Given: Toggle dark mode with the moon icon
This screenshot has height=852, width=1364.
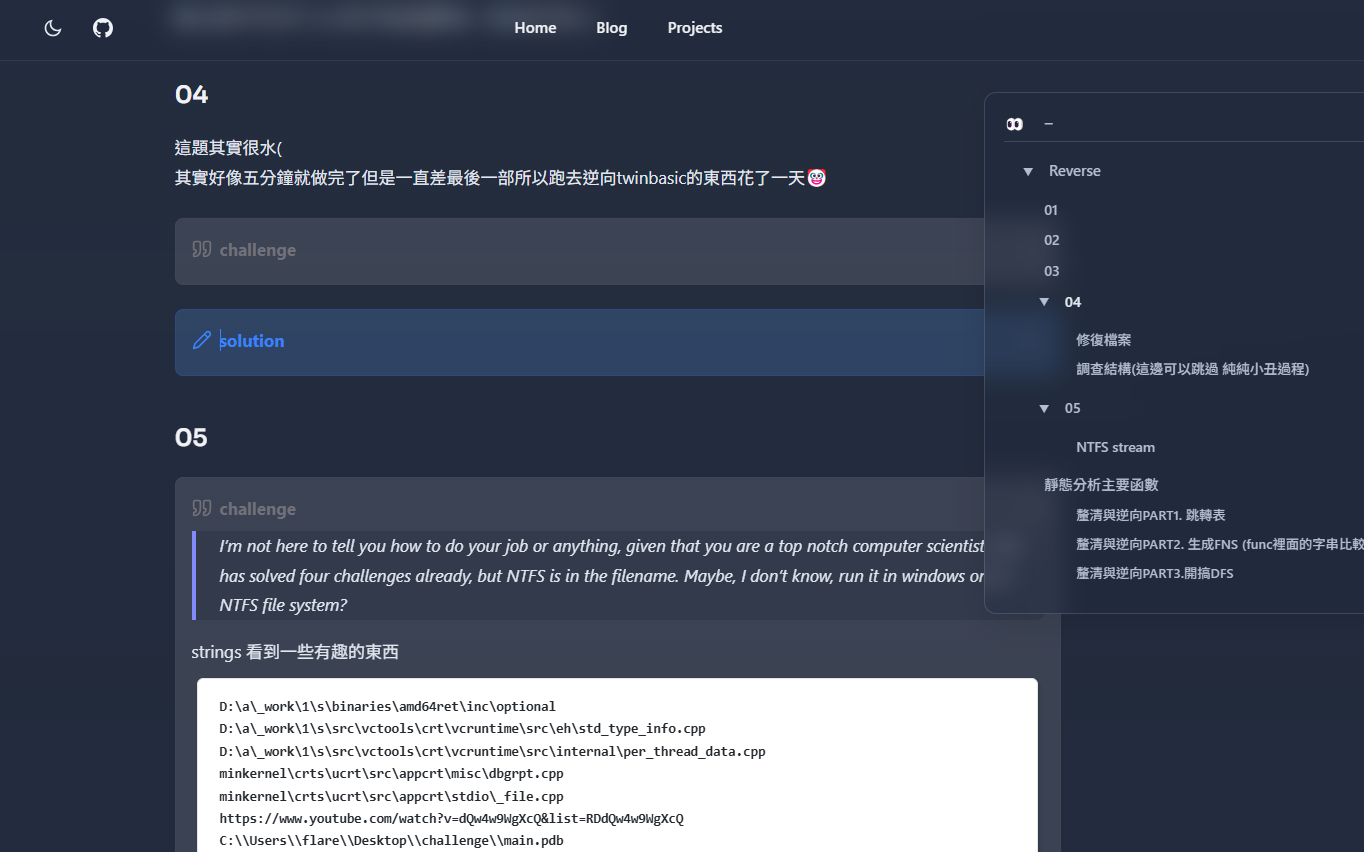Looking at the screenshot, I should [53, 28].
